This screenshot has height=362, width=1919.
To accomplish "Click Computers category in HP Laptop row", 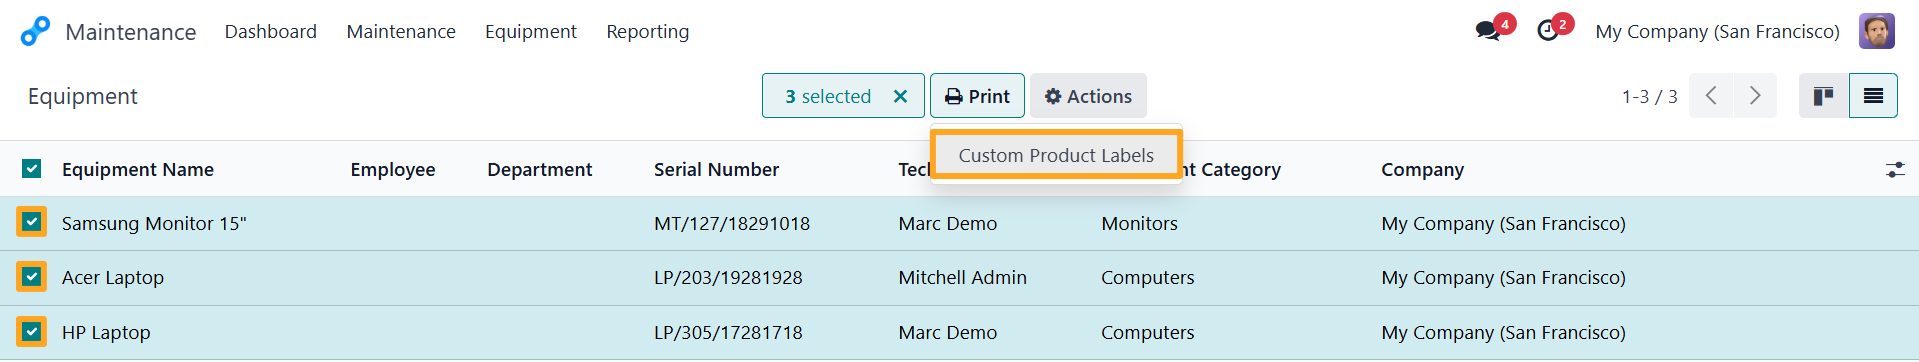I will (x=1147, y=333).
